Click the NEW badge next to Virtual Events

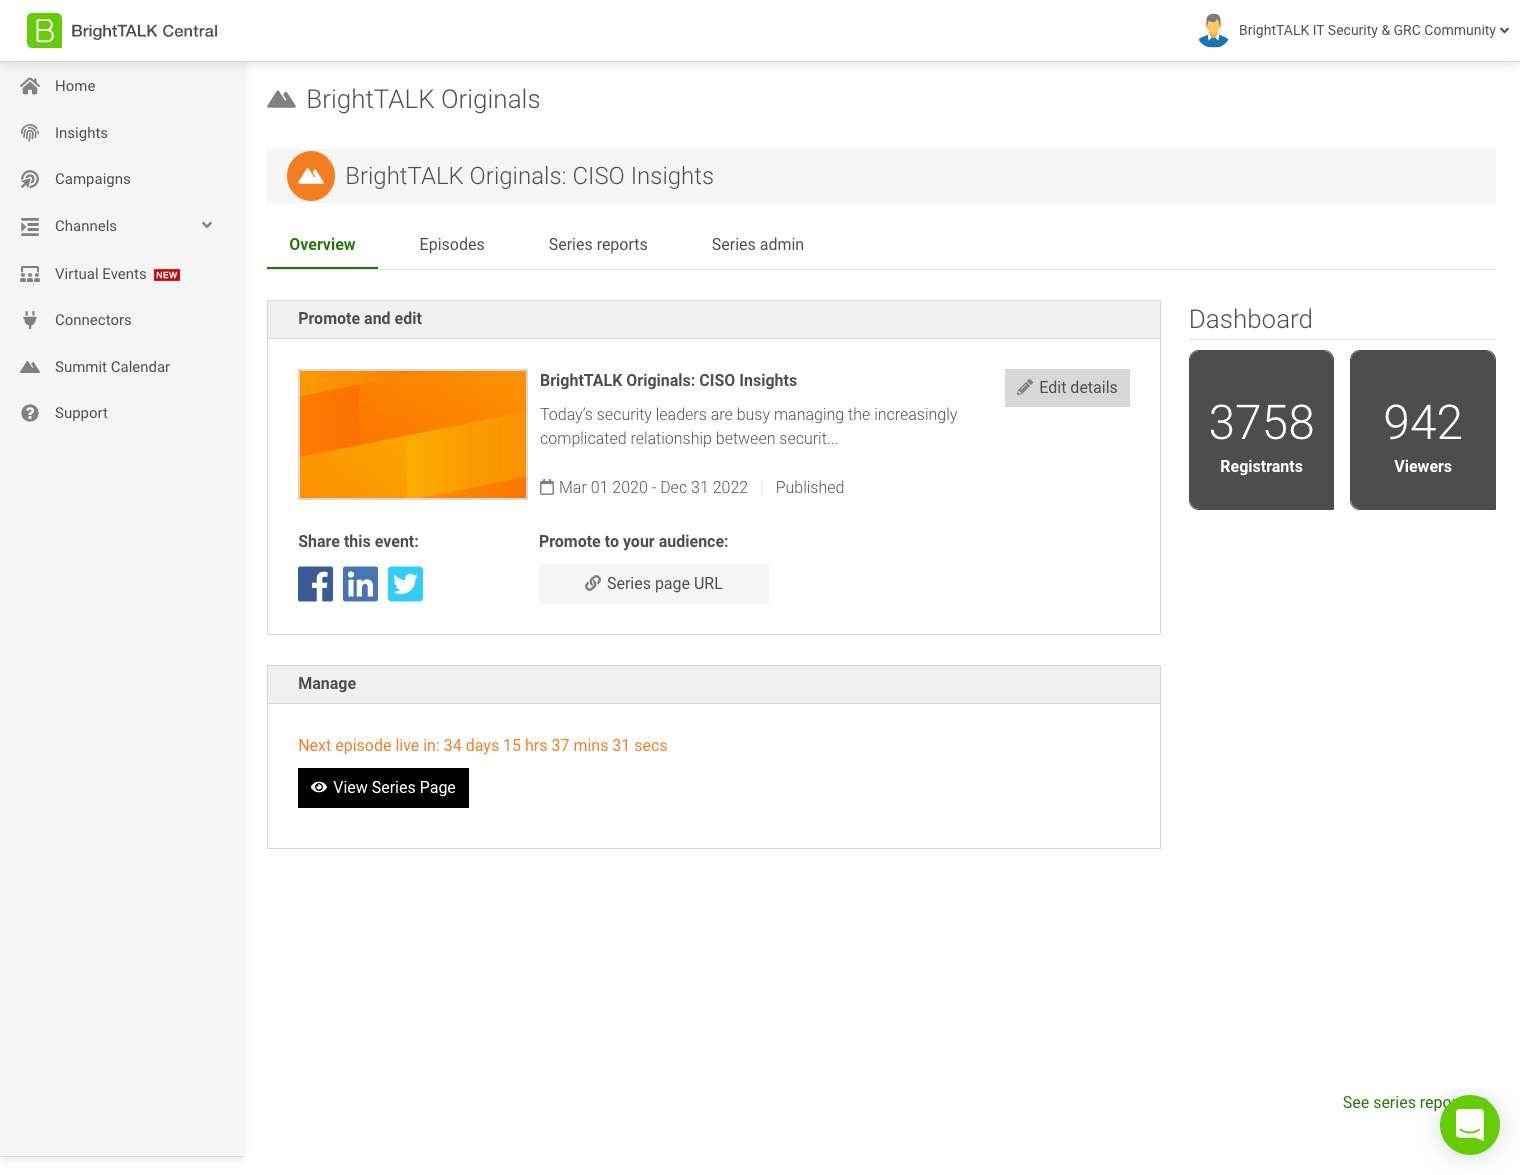coord(167,275)
